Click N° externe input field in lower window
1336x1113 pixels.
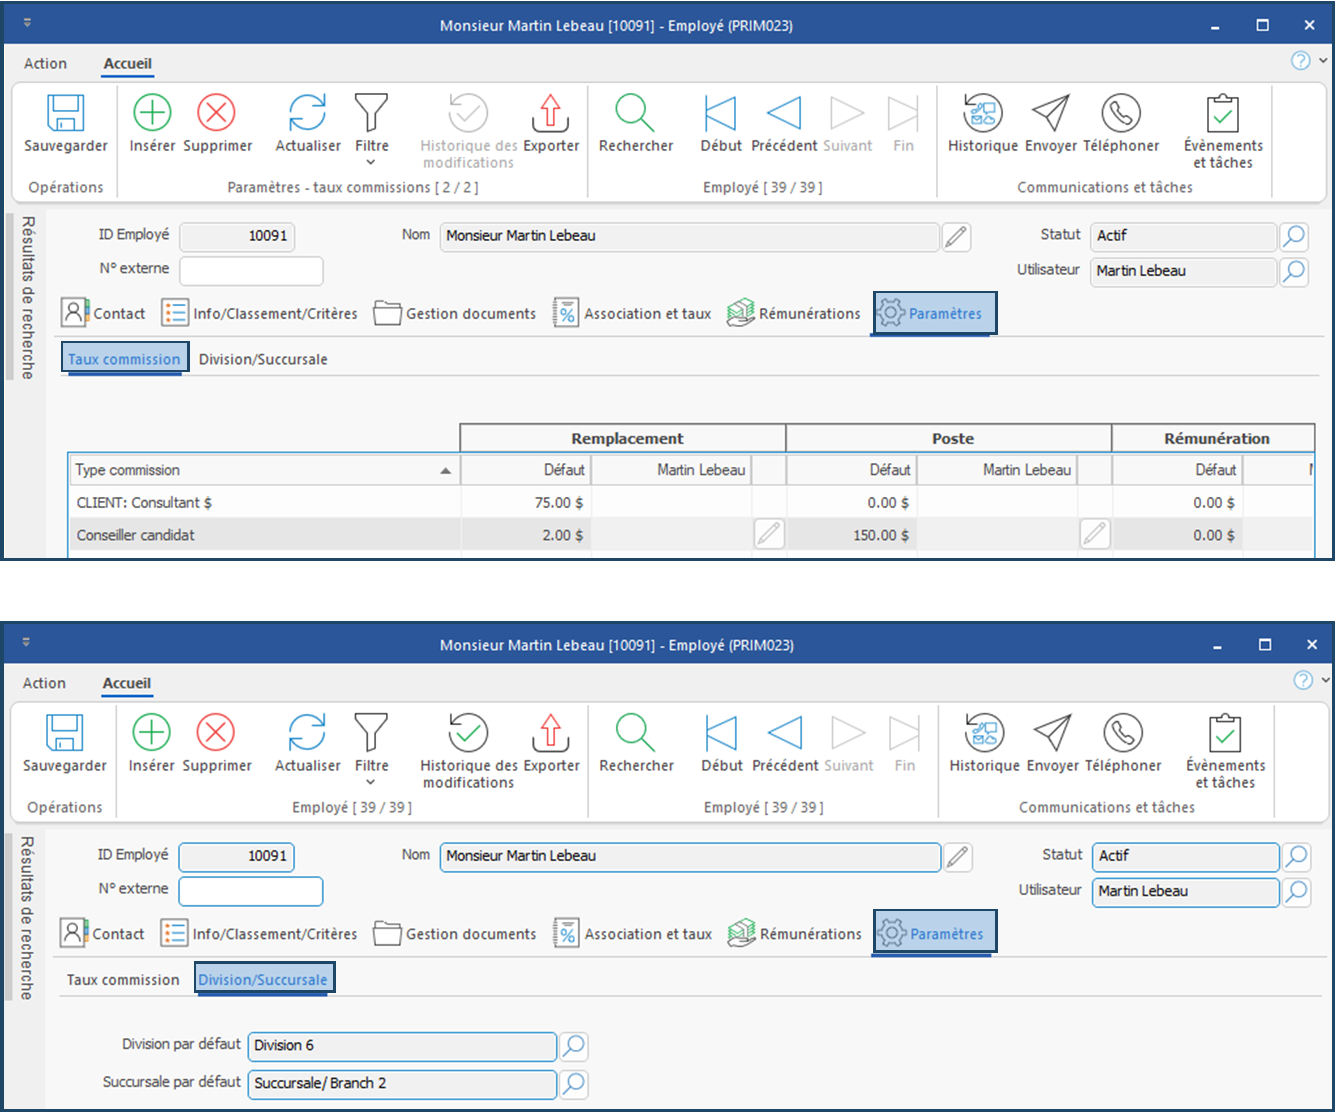pos(251,891)
